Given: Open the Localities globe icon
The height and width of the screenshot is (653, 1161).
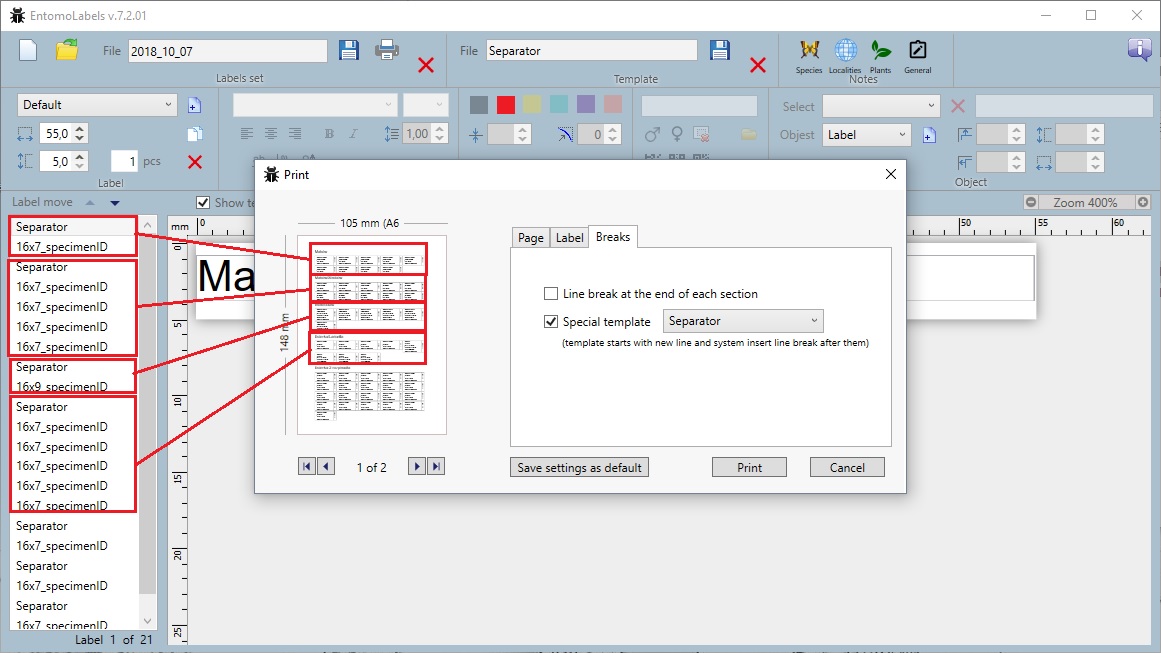Looking at the screenshot, I should pos(845,51).
